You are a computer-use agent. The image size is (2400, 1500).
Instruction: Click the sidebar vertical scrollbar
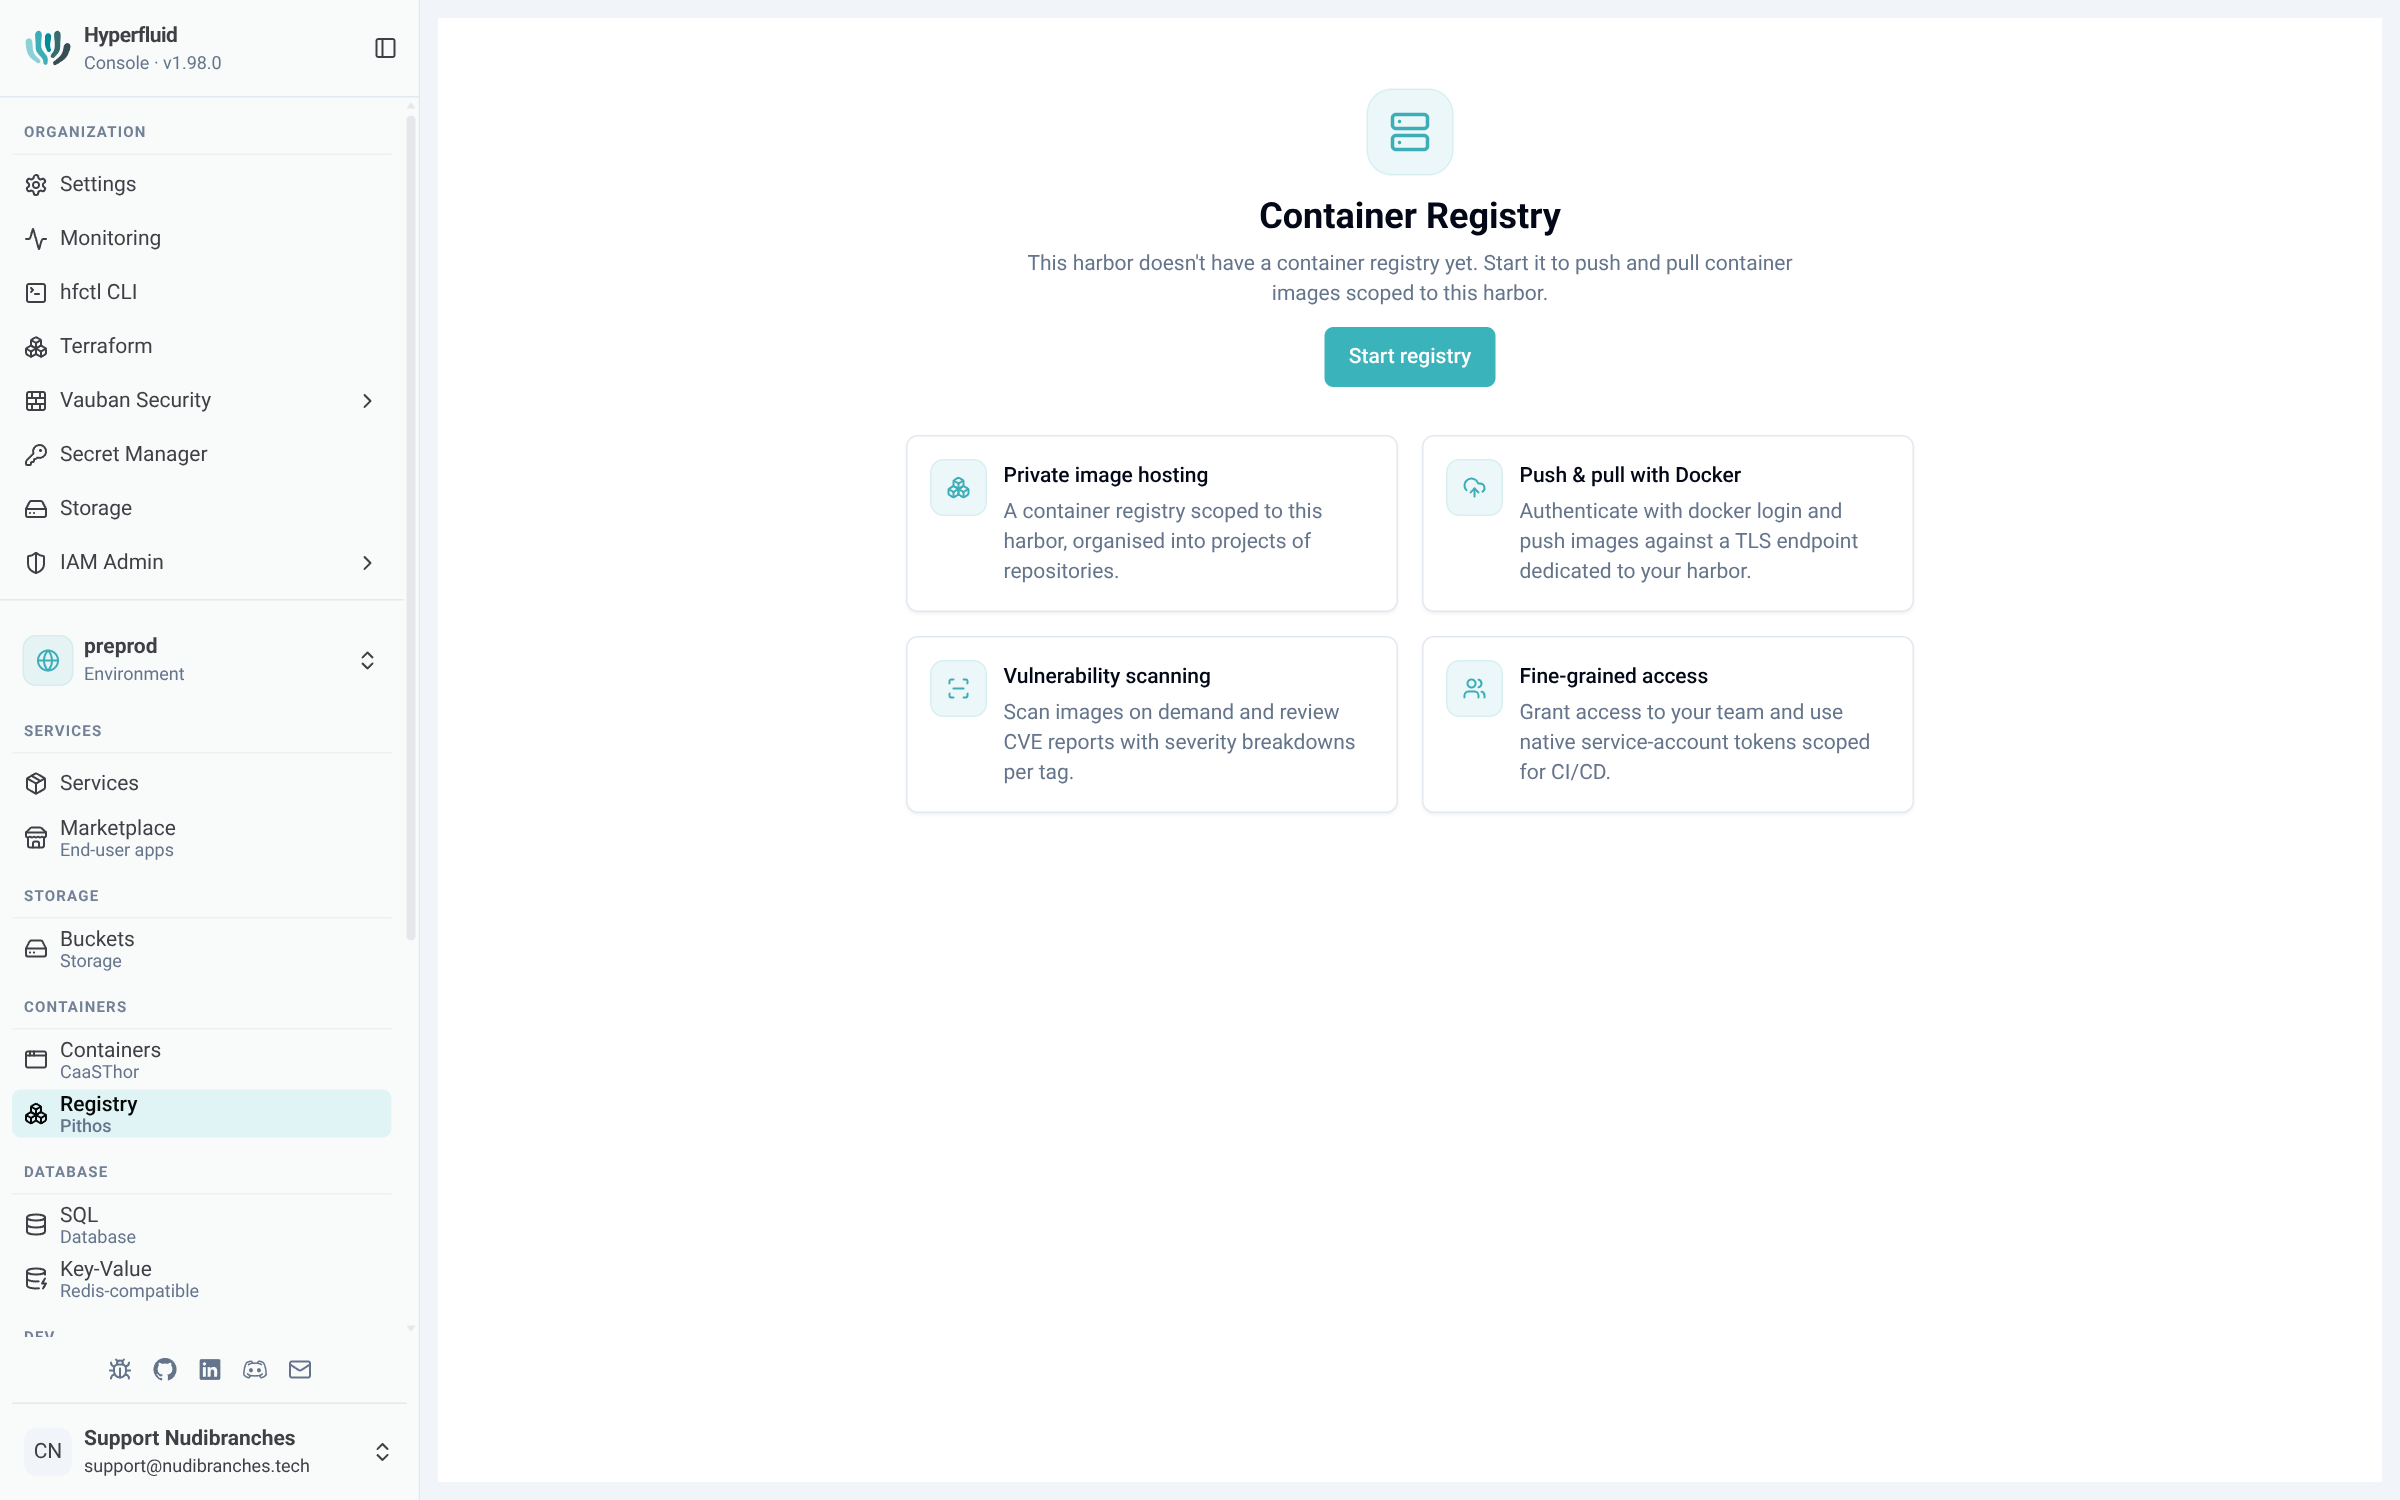tap(410, 528)
